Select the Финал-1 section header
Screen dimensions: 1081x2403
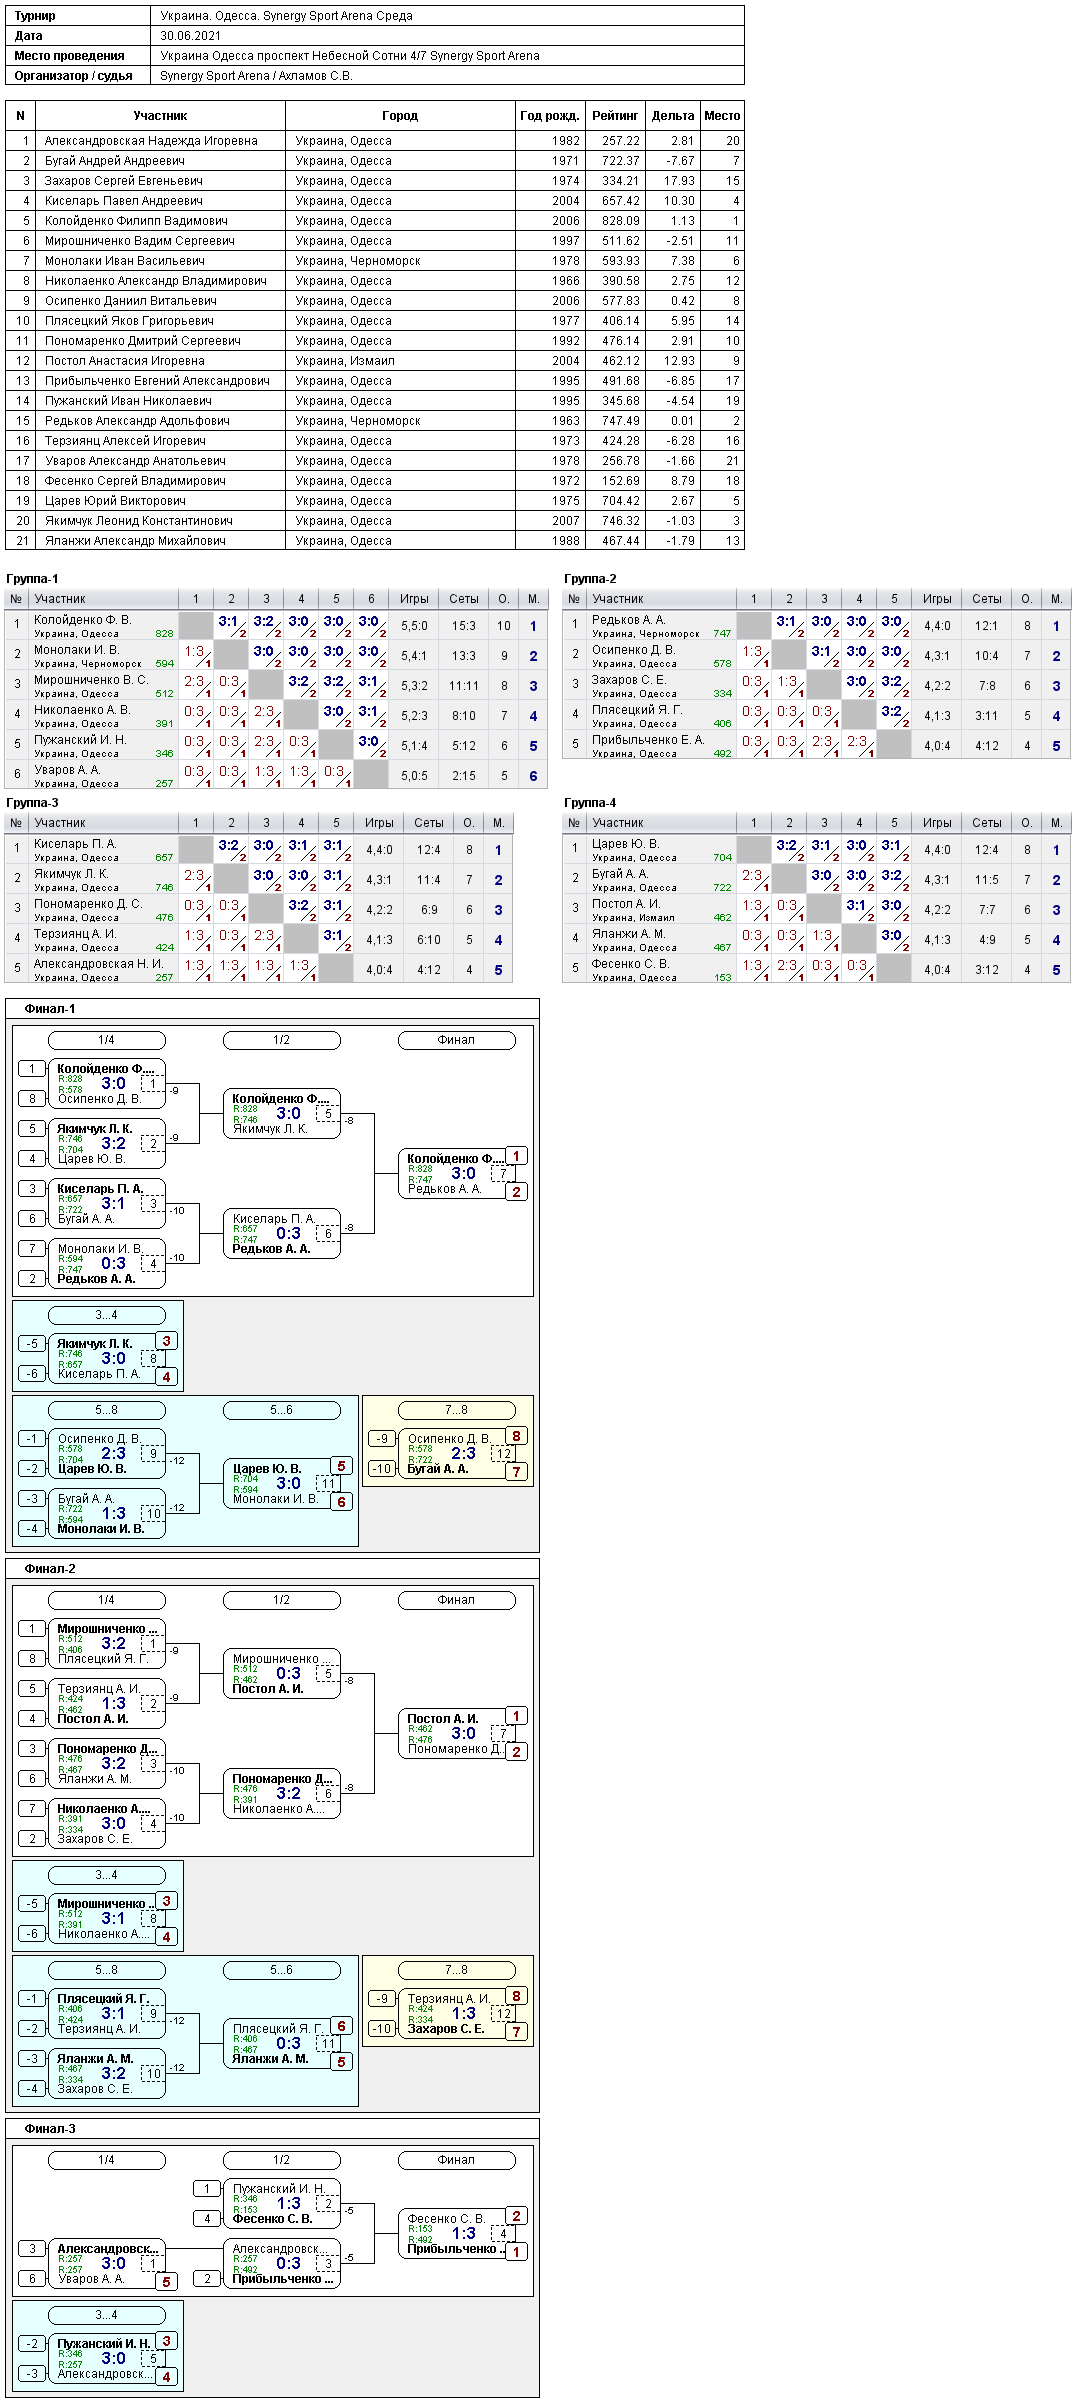[x=50, y=1009]
